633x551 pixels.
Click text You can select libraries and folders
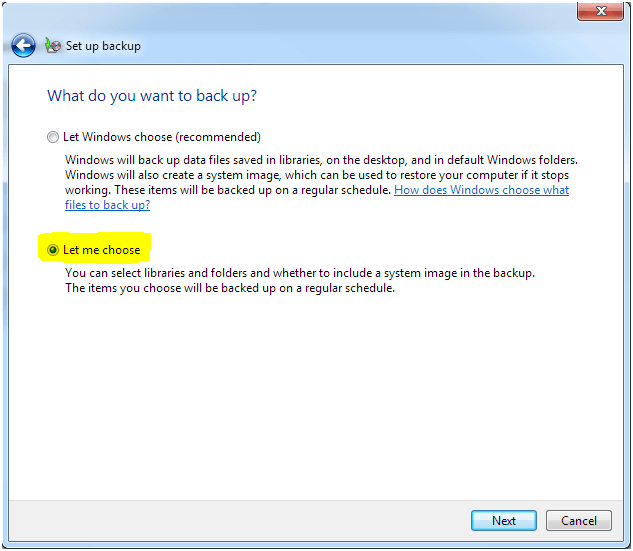(x=300, y=273)
